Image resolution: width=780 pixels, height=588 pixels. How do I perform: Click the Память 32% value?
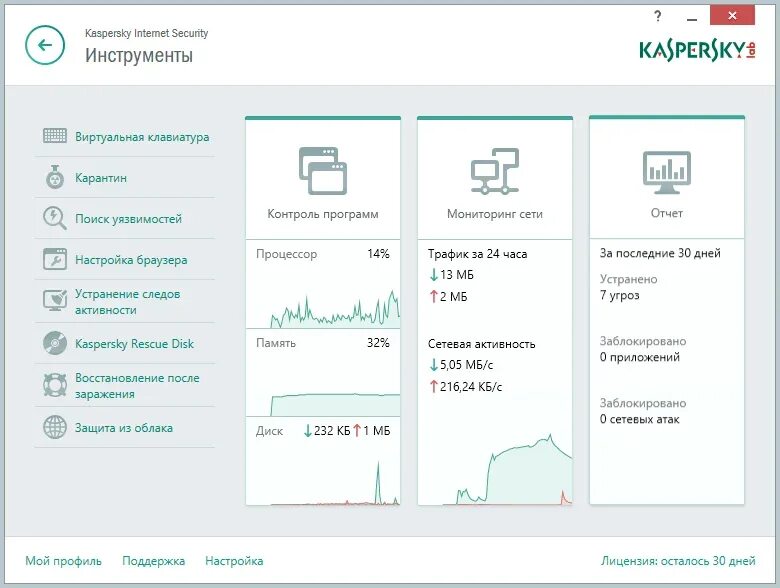coord(379,343)
